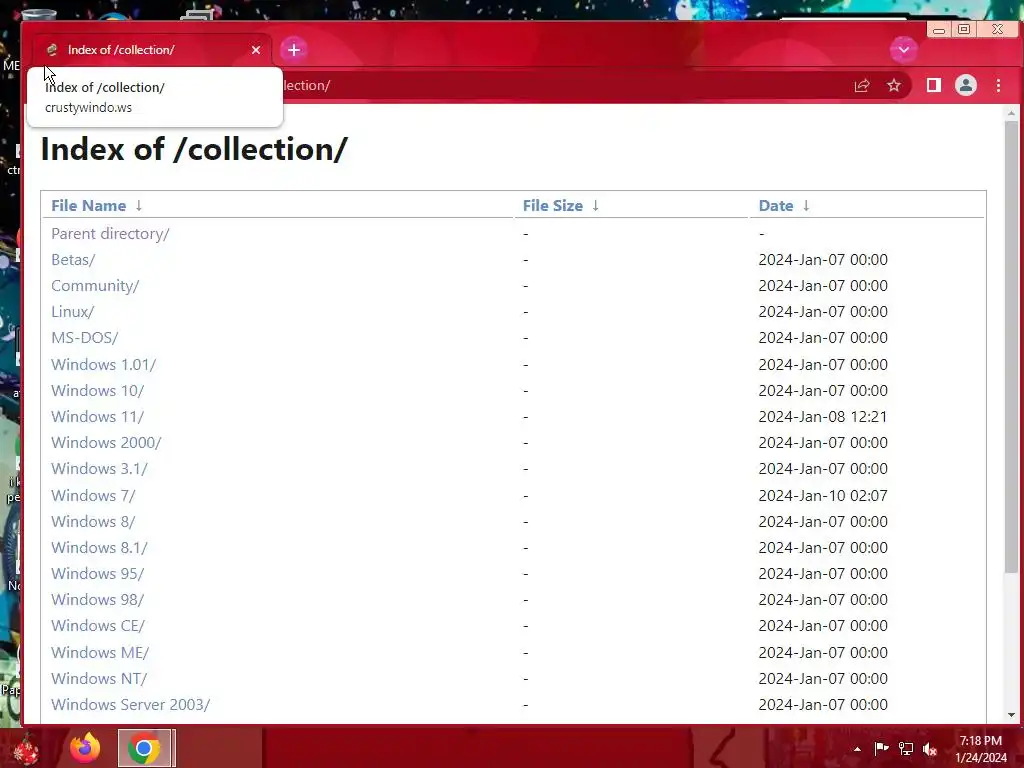Image resolution: width=1024 pixels, height=768 pixels.
Task: Open the Windows 8/ folder
Action: click(93, 522)
